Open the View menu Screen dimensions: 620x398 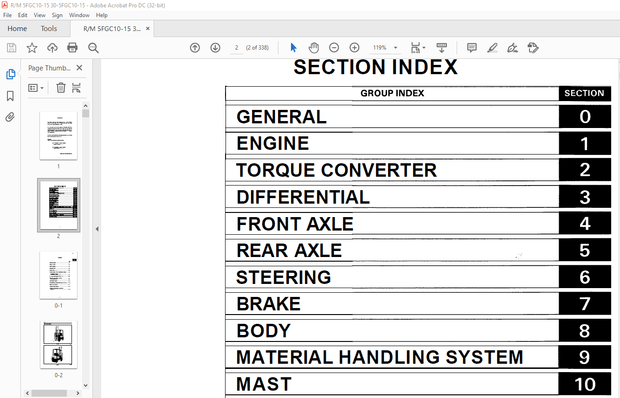(40, 15)
